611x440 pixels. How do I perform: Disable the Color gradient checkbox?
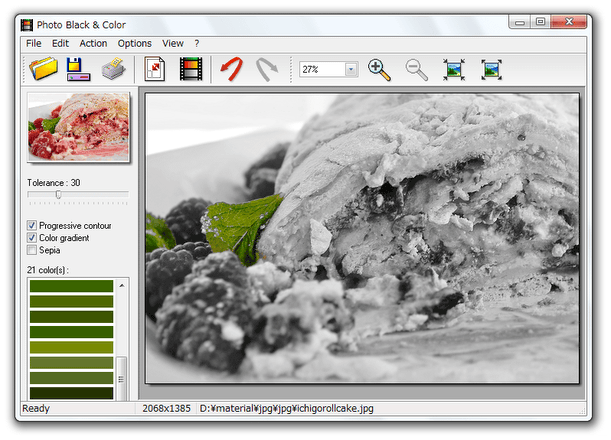point(32,238)
